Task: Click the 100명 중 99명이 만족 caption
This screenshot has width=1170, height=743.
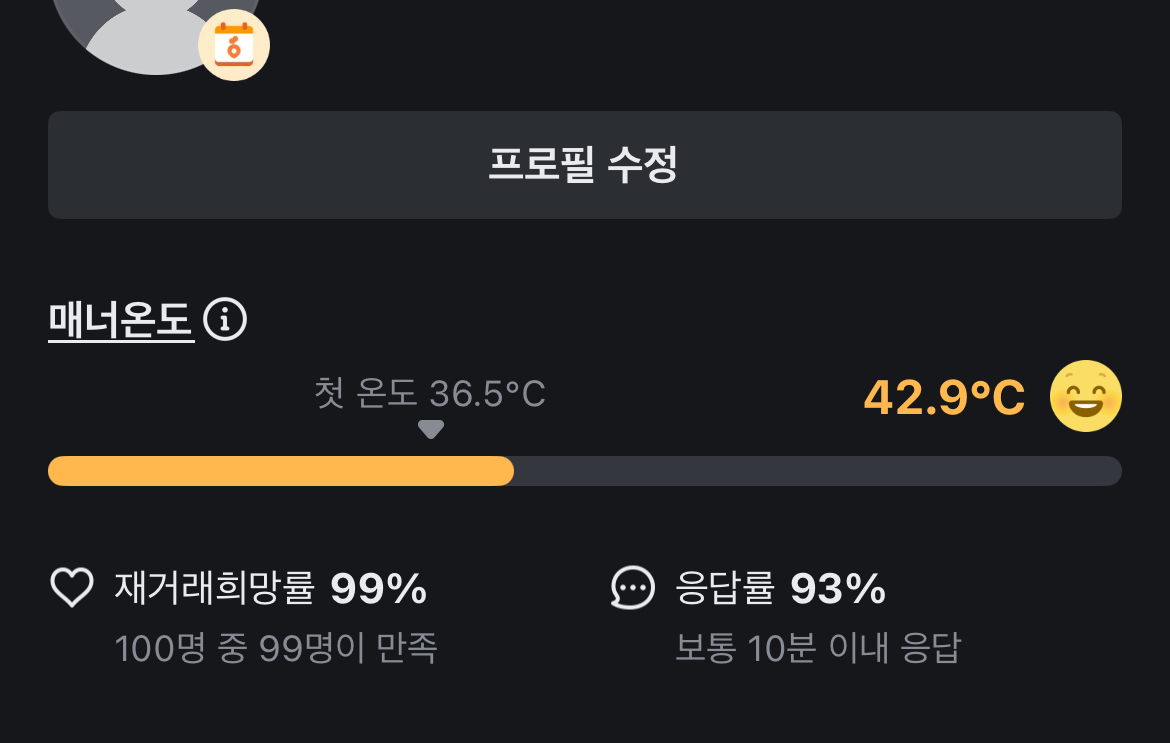Action: 276,649
